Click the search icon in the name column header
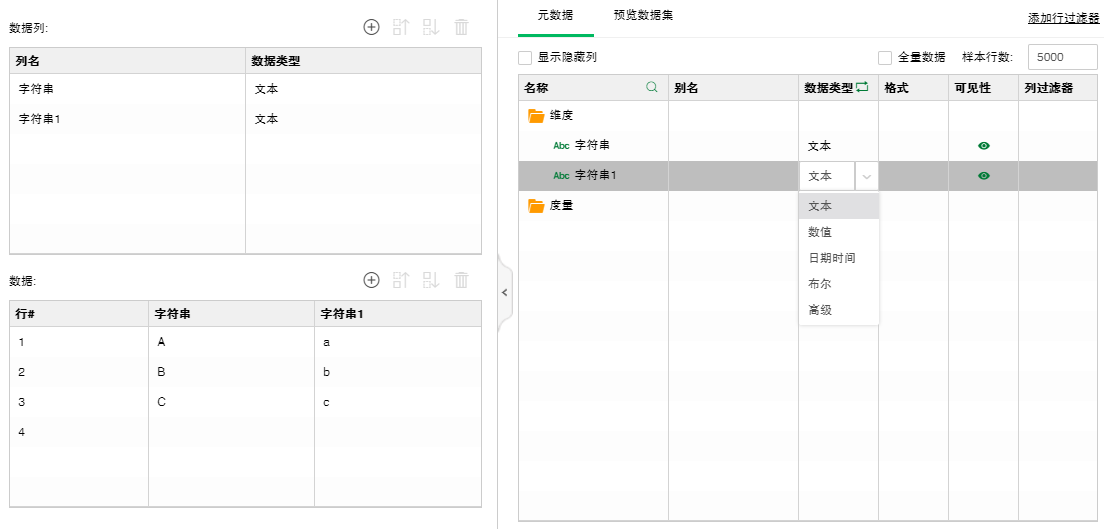This screenshot has width=1104, height=529. coord(652,88)
